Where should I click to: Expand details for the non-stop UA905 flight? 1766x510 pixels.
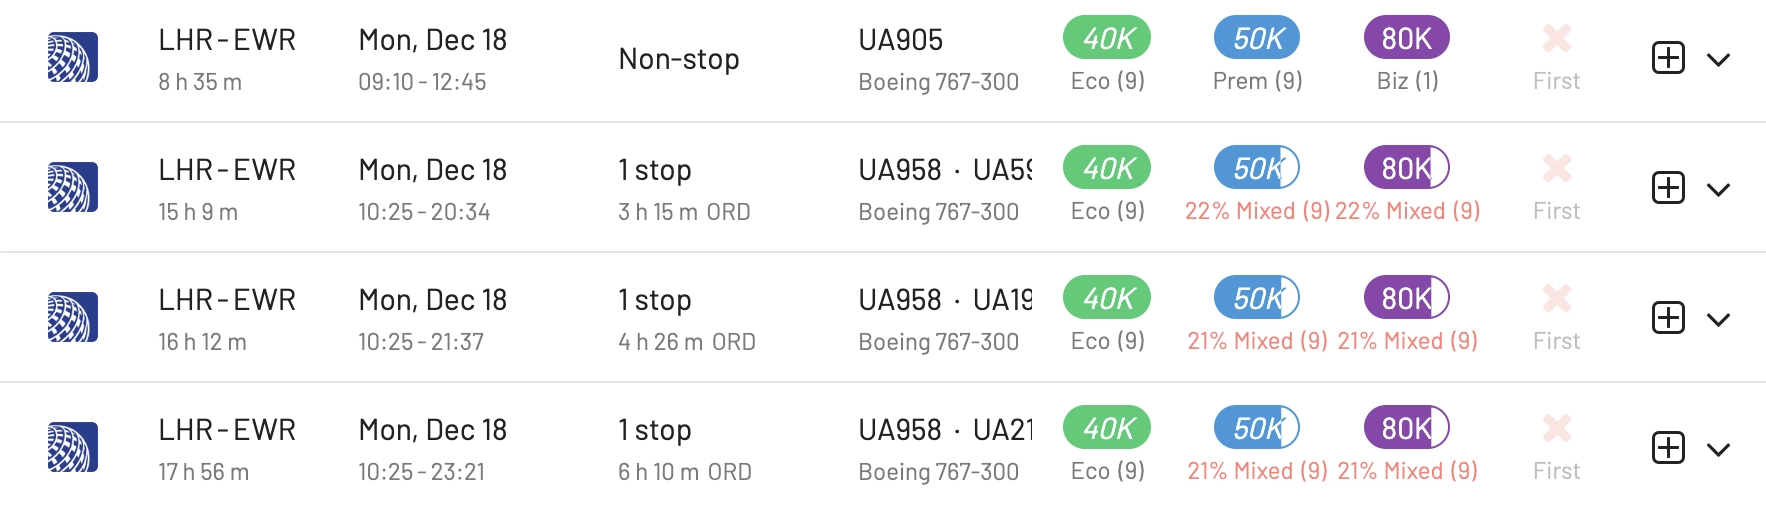click(1718, 60)
